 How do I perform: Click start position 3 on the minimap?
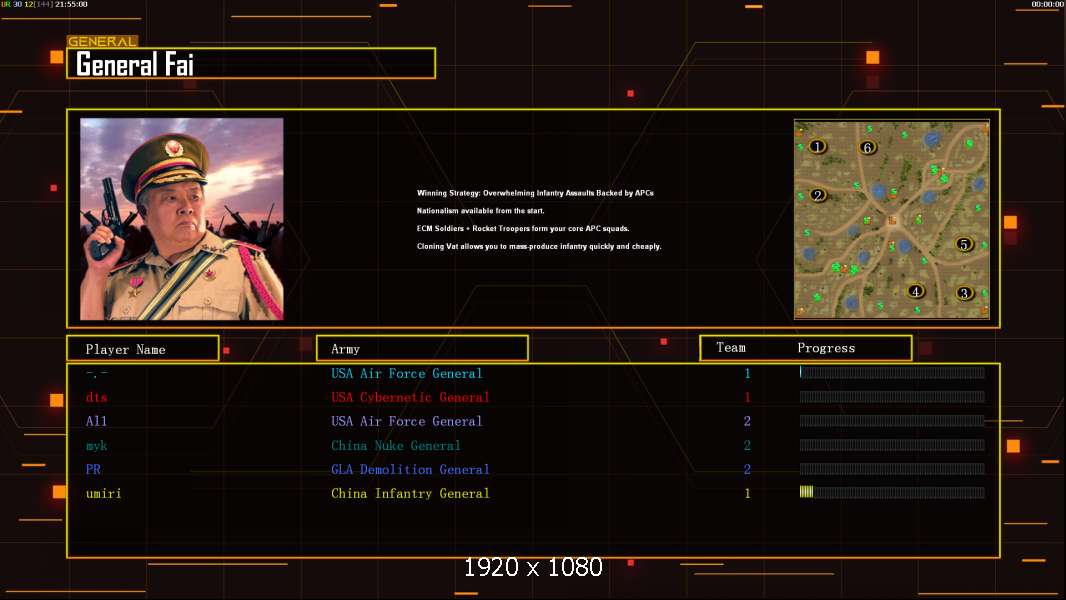point(964,294)
